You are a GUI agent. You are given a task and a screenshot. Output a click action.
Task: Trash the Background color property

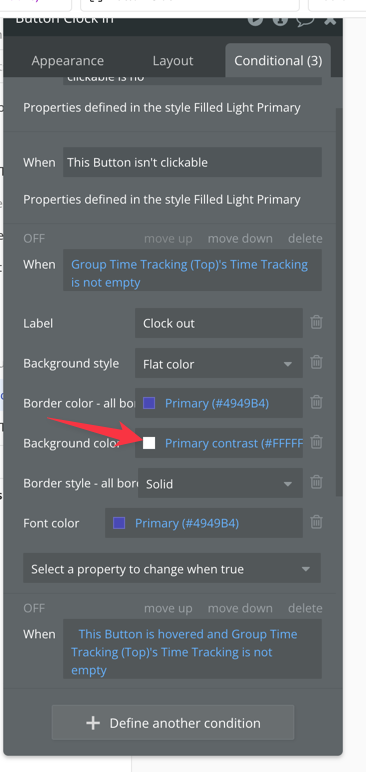click(316, 442)
